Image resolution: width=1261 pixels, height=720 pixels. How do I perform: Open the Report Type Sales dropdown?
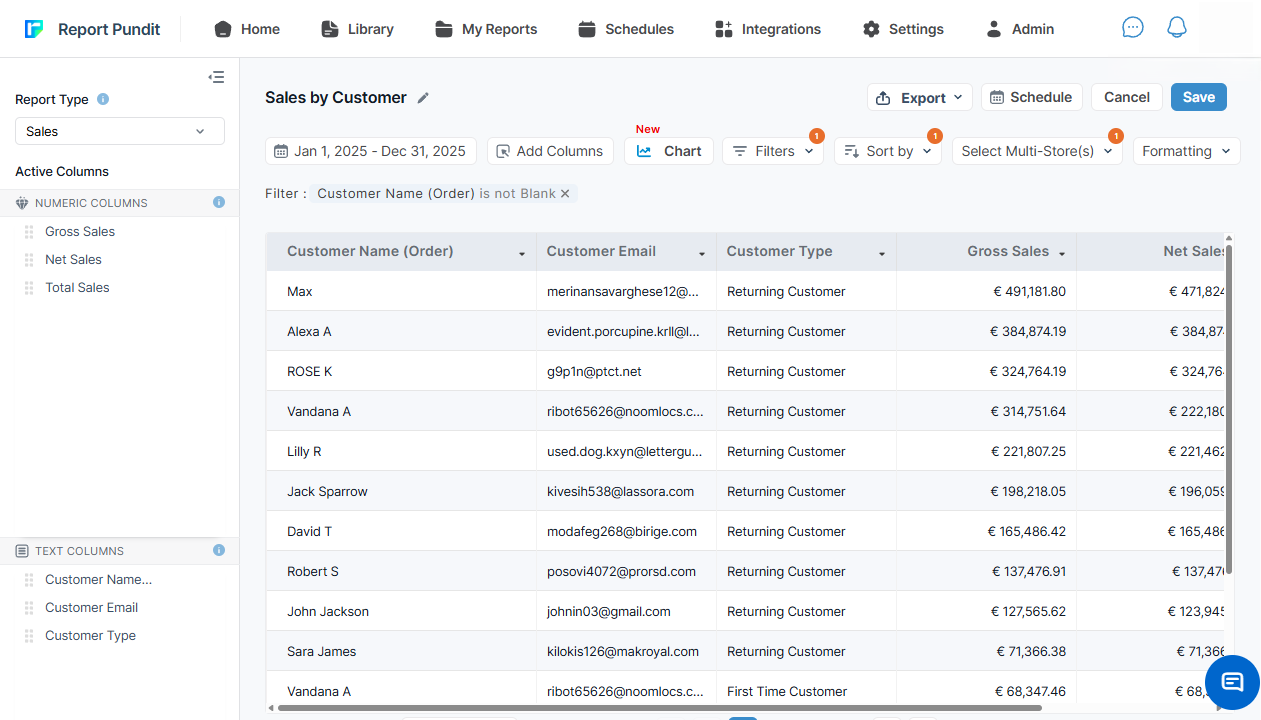click(120, 131)
